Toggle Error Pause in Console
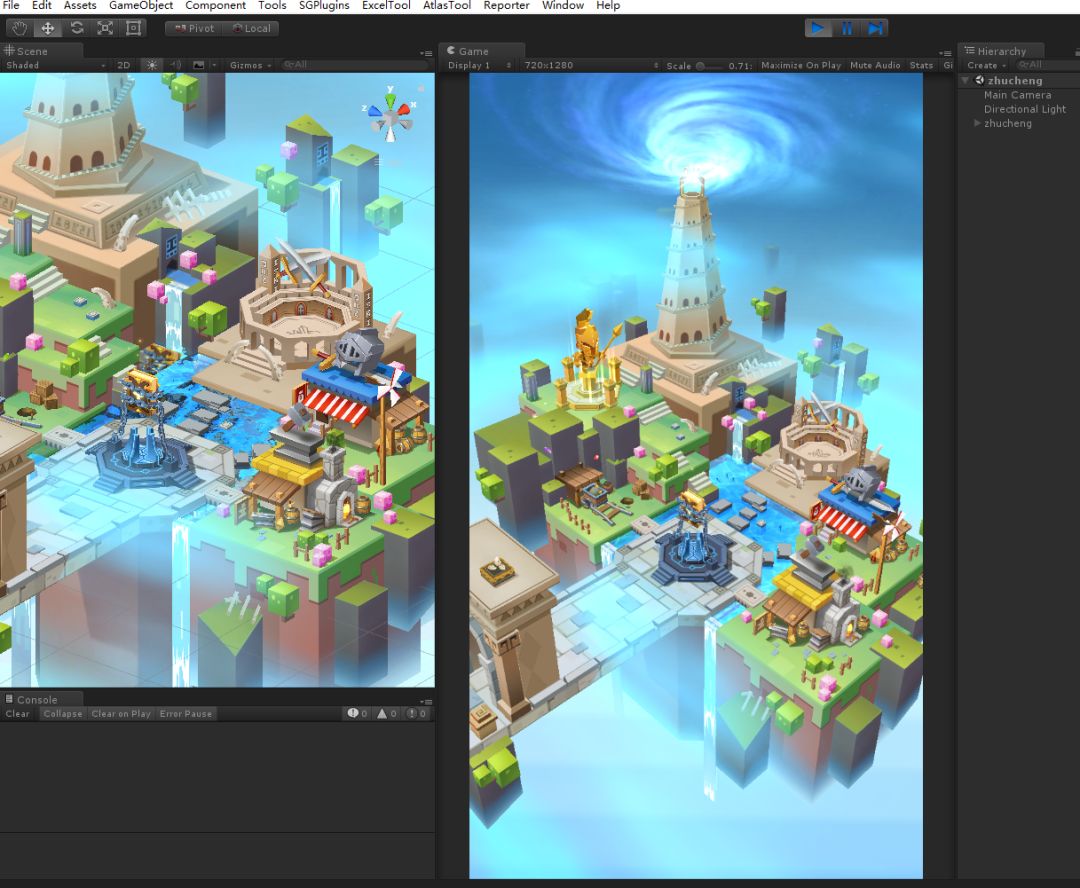 click(186, 714)
